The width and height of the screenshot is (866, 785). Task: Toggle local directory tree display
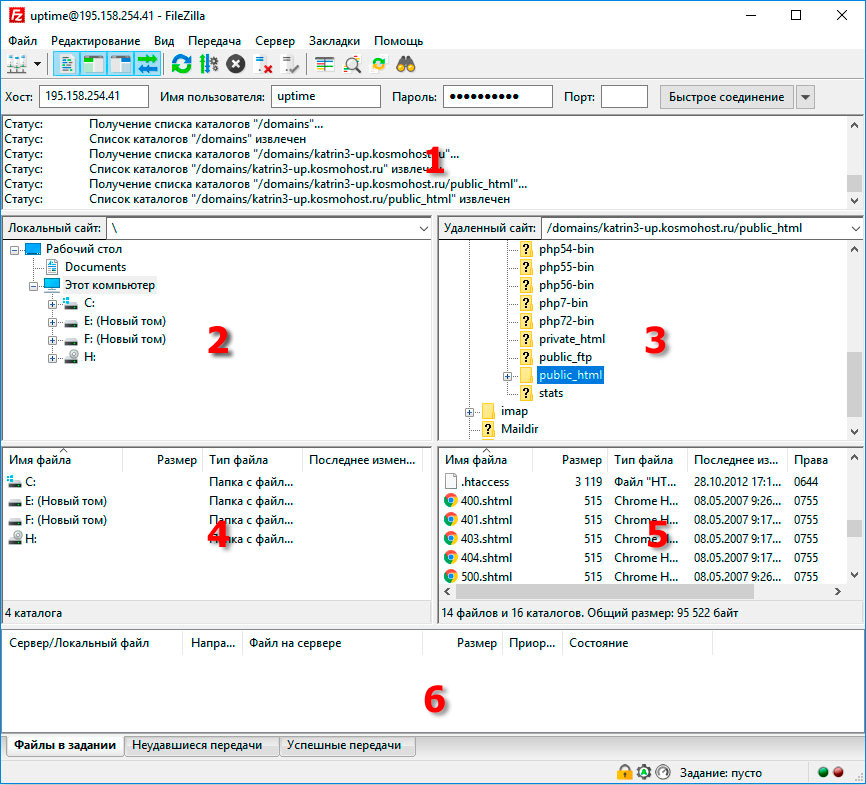click(x=93, y=64)
